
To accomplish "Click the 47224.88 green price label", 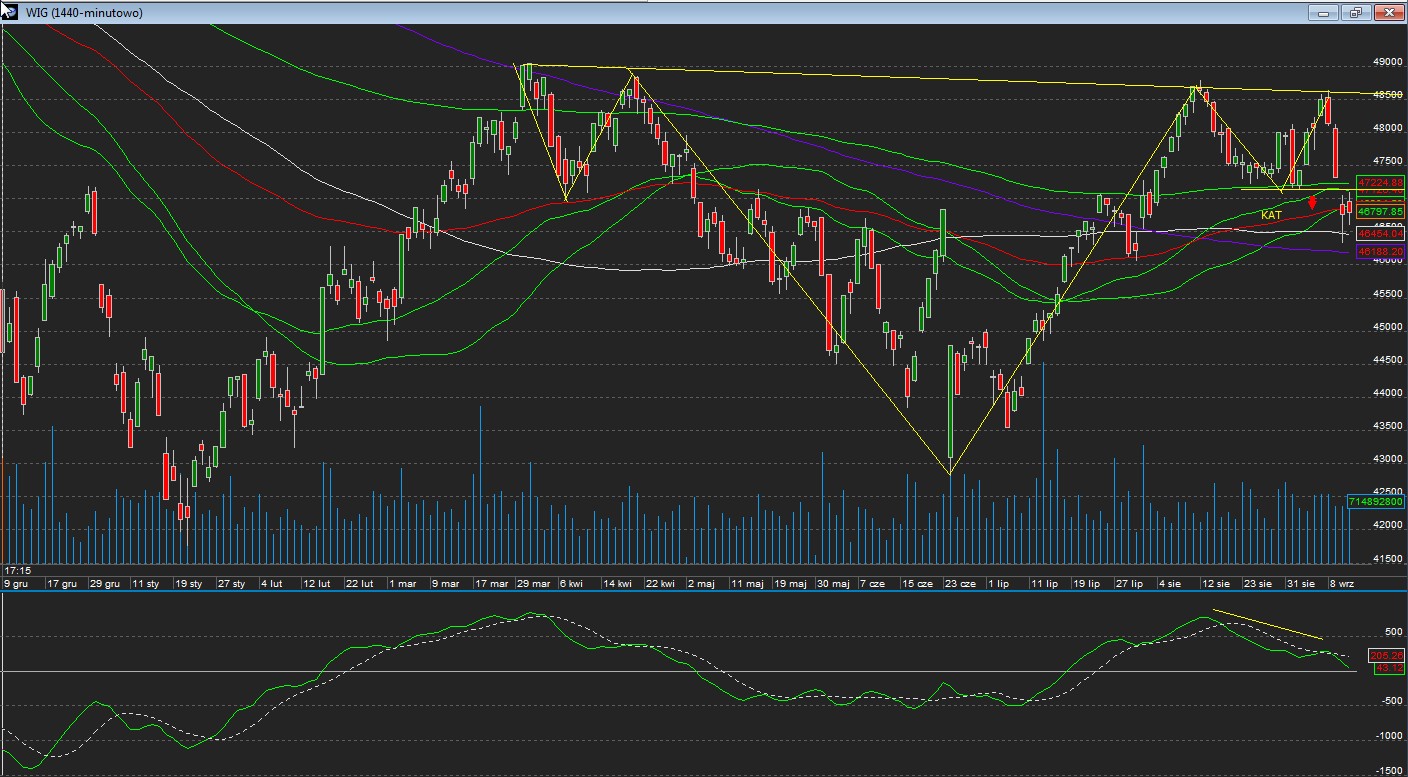I will pyautogui.click(x=1380, y=182).
